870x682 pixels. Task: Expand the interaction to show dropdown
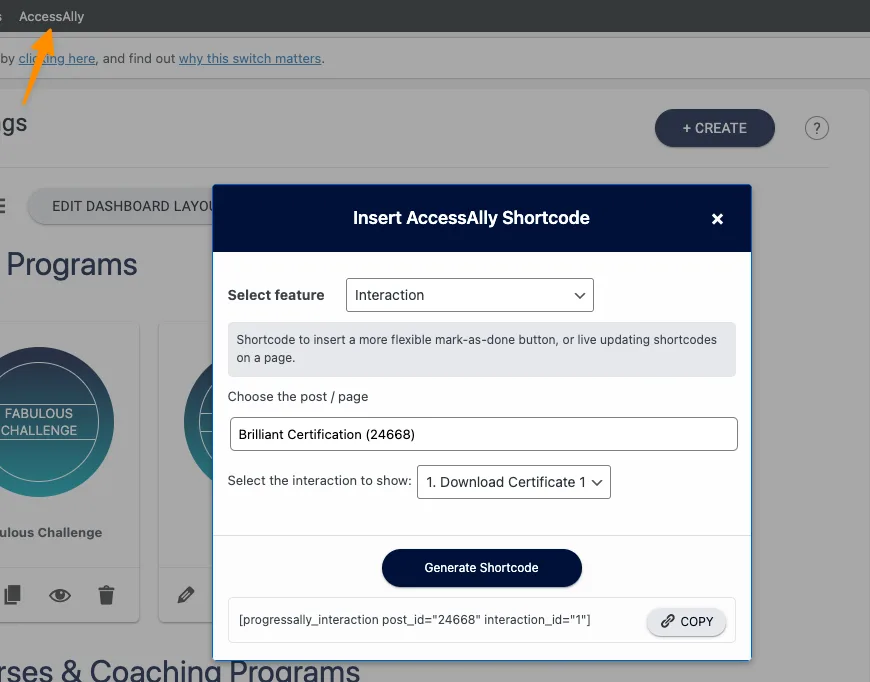[x=513, y=482]
